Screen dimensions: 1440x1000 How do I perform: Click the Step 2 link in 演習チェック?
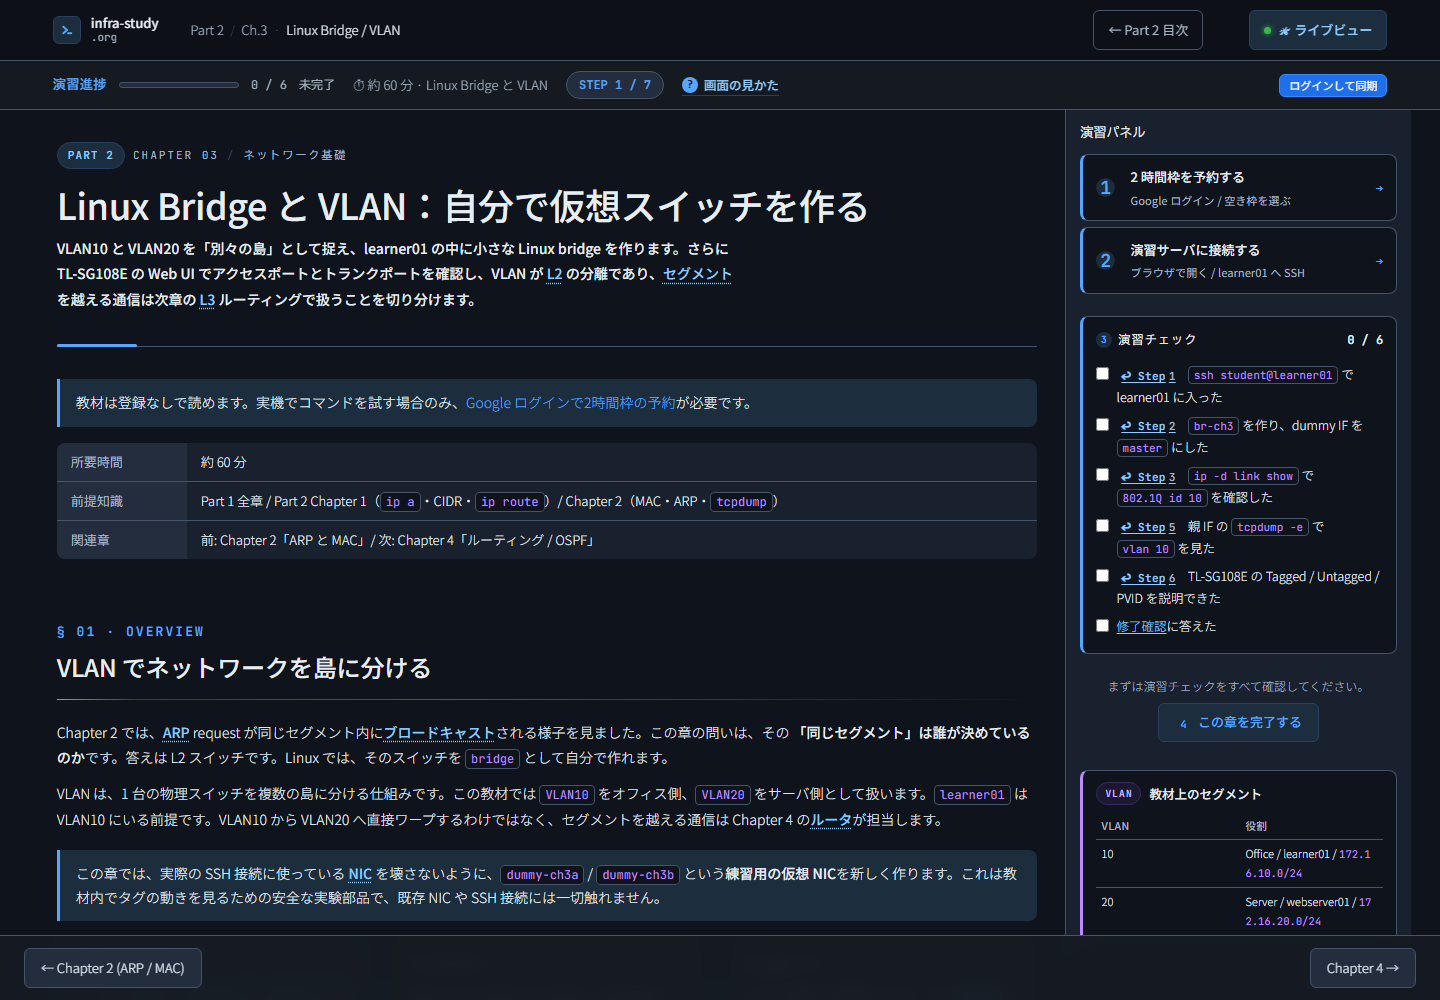1148,426
